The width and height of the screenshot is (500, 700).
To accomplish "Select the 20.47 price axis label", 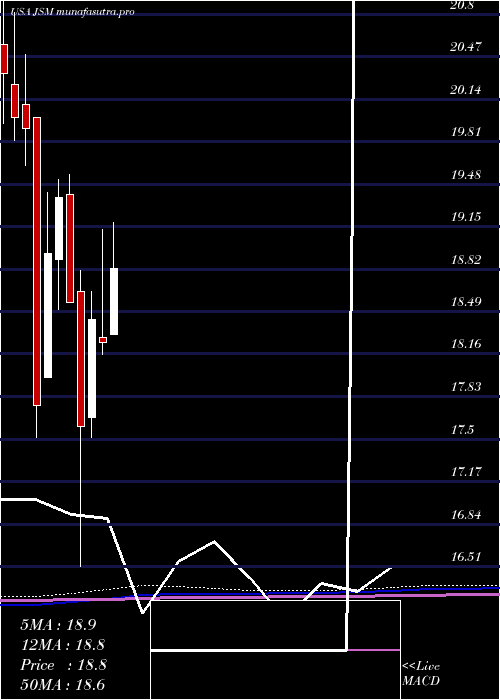I will coord(466,46).
